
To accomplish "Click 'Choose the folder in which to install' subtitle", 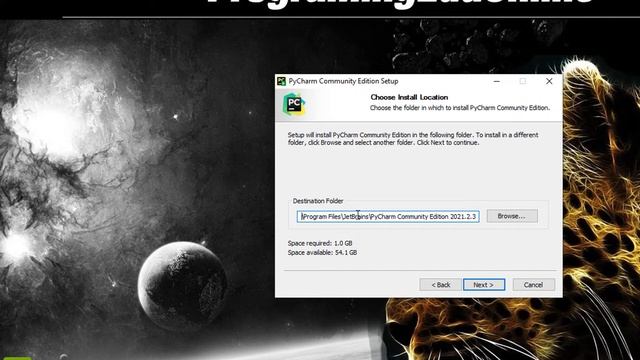I will point(460,108).
